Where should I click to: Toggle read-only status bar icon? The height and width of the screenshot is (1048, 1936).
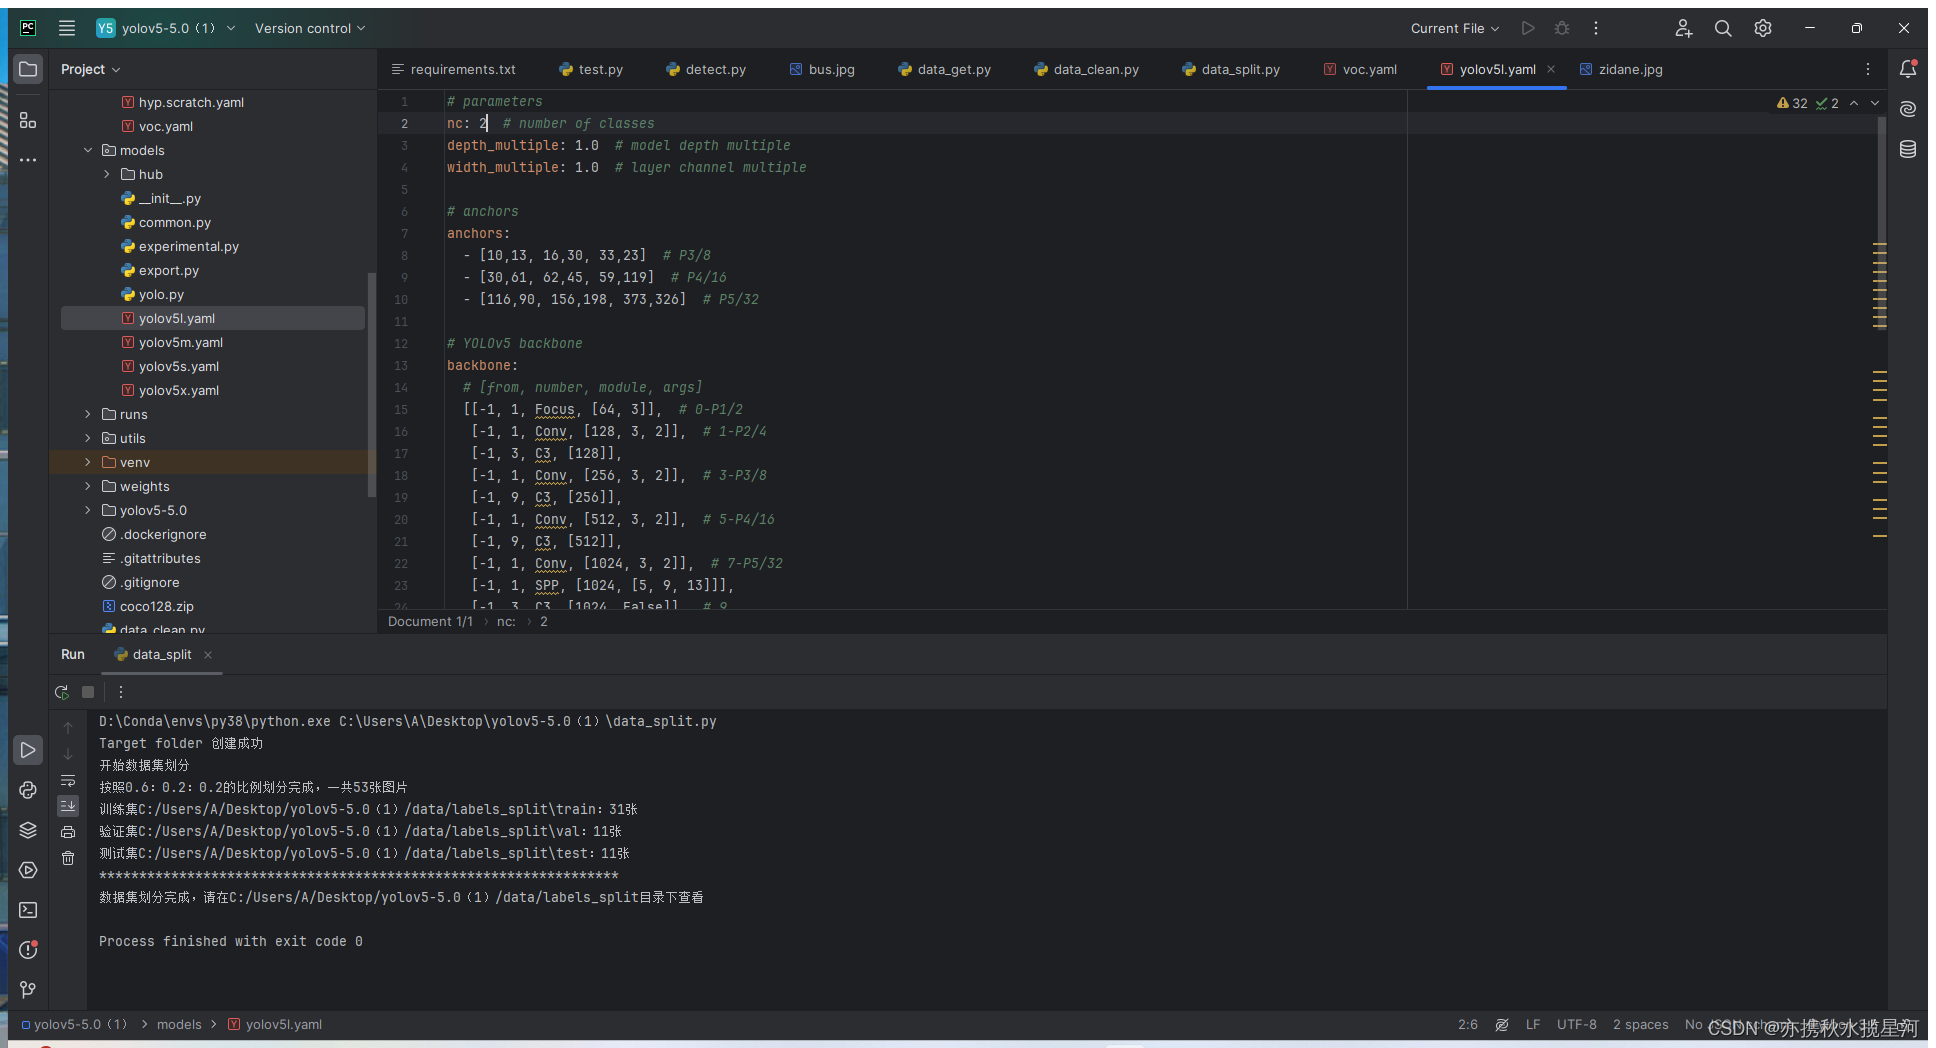point(1502,1025)
